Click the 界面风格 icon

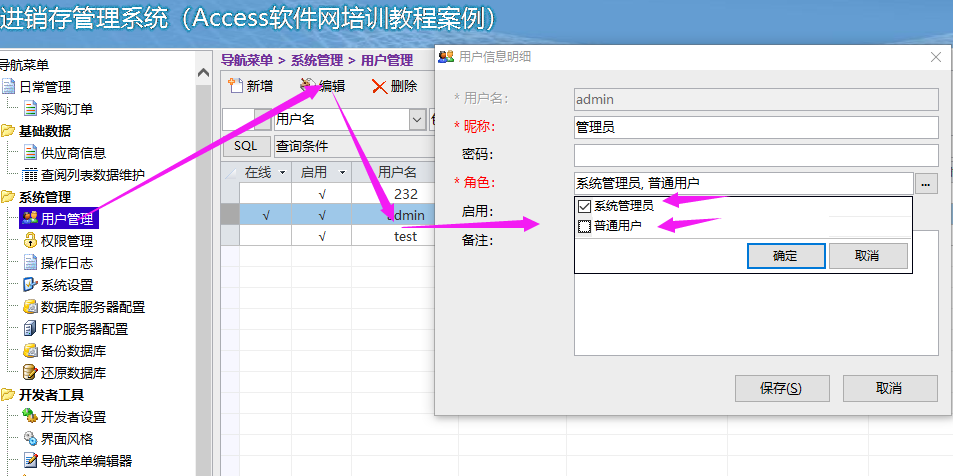30,438
